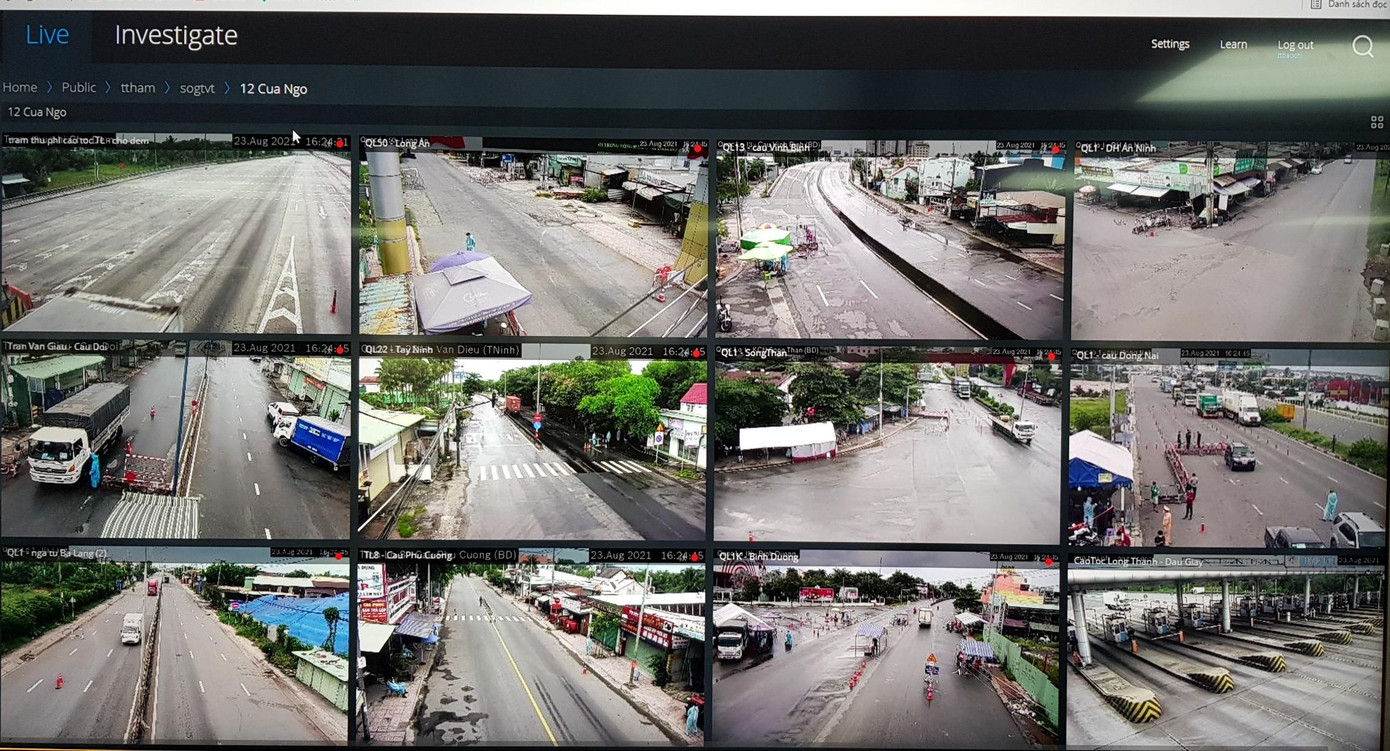Select CaoToc Long Thanh - Dau Giay feed
Image resolution: width=1390 pixels, height=751 pixels.
(x=1227, y=650)
